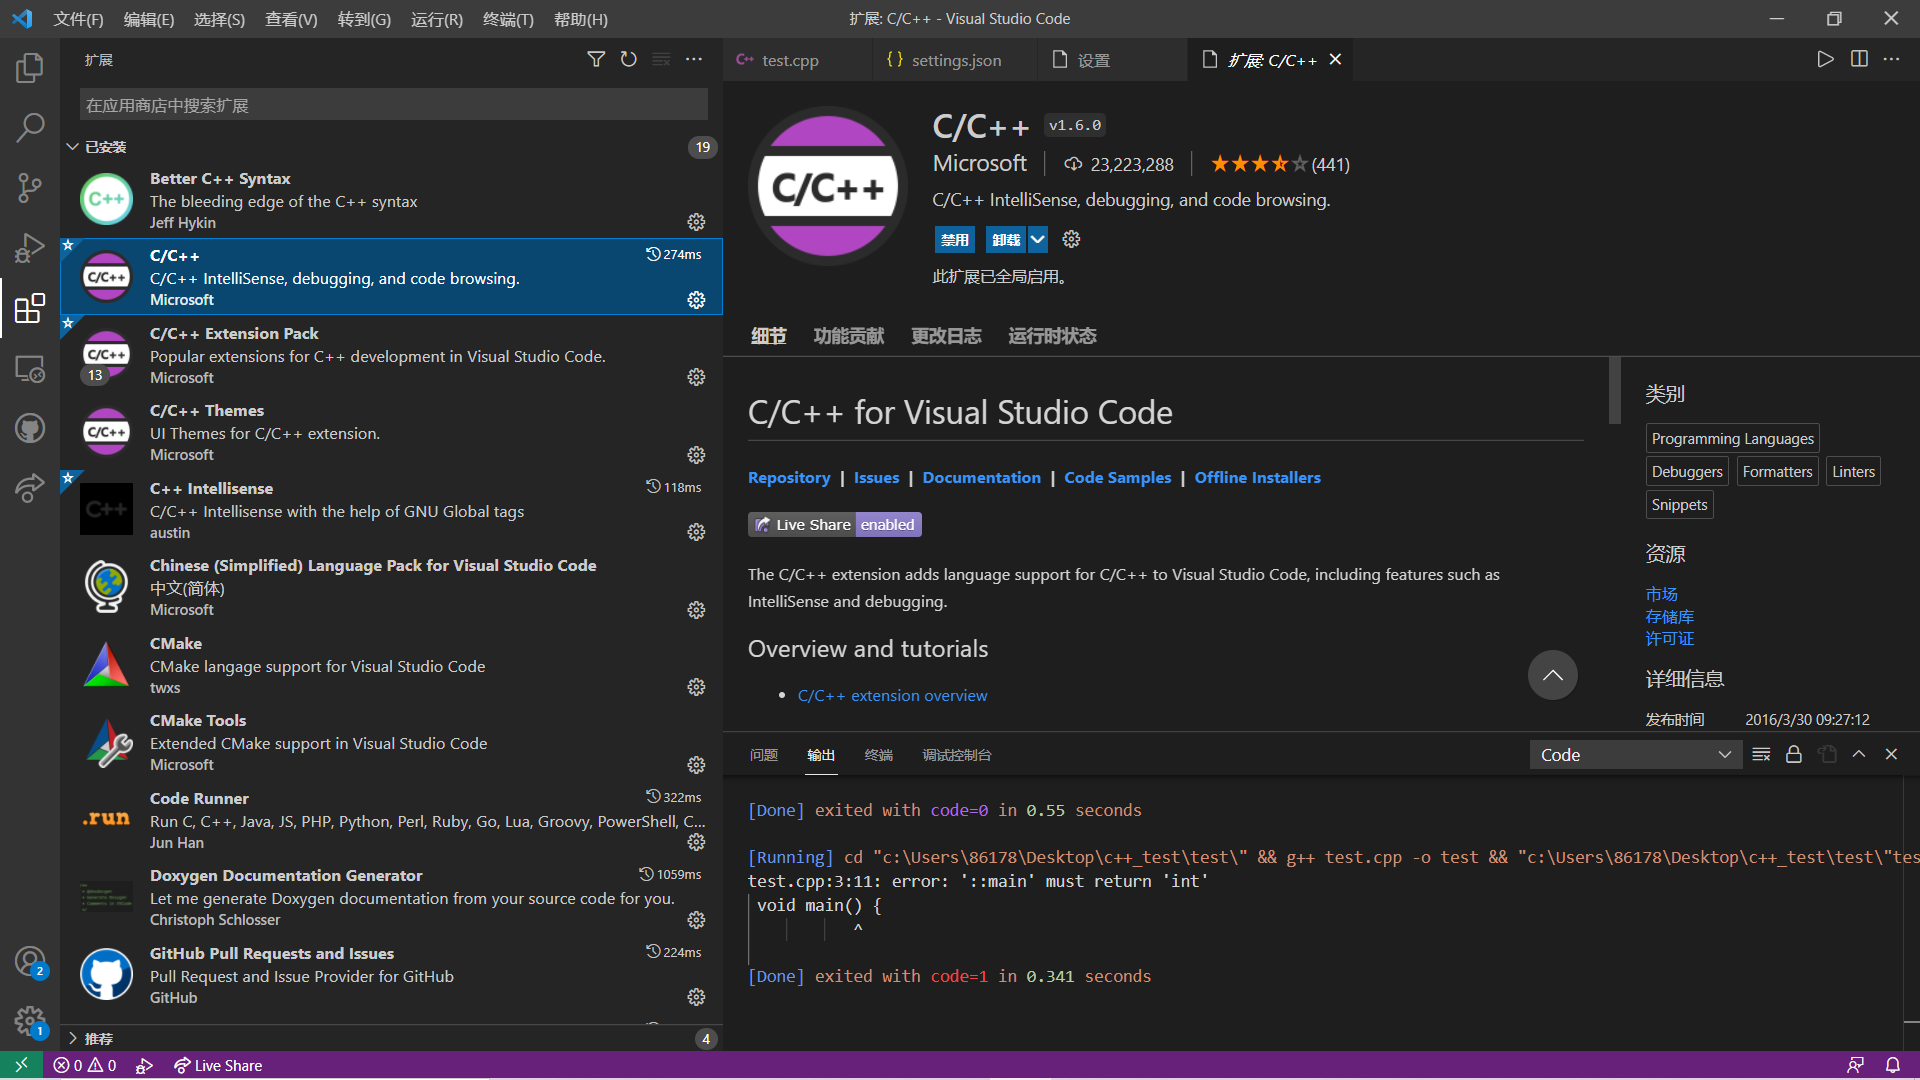This screenshot has height=1080, width=1920.
Task: Refresh the extensions list
Action: tap(628, 60)
